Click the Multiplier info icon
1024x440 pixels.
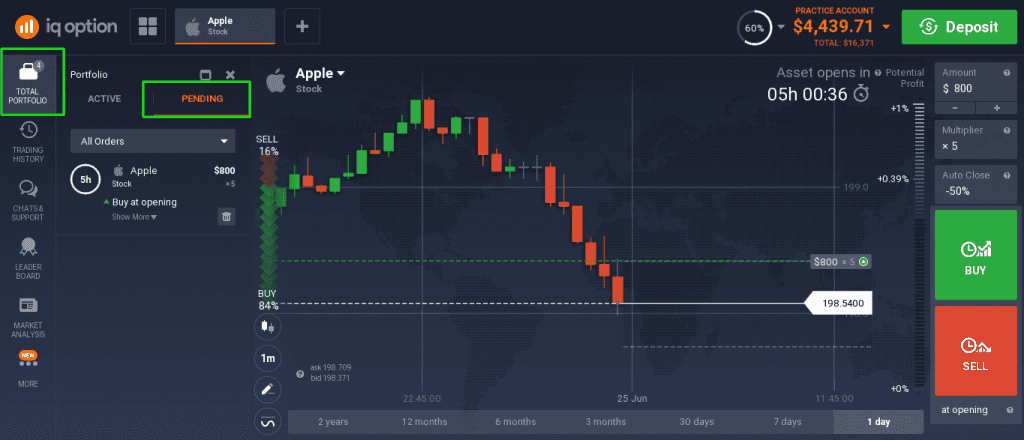pos(1007,130)
